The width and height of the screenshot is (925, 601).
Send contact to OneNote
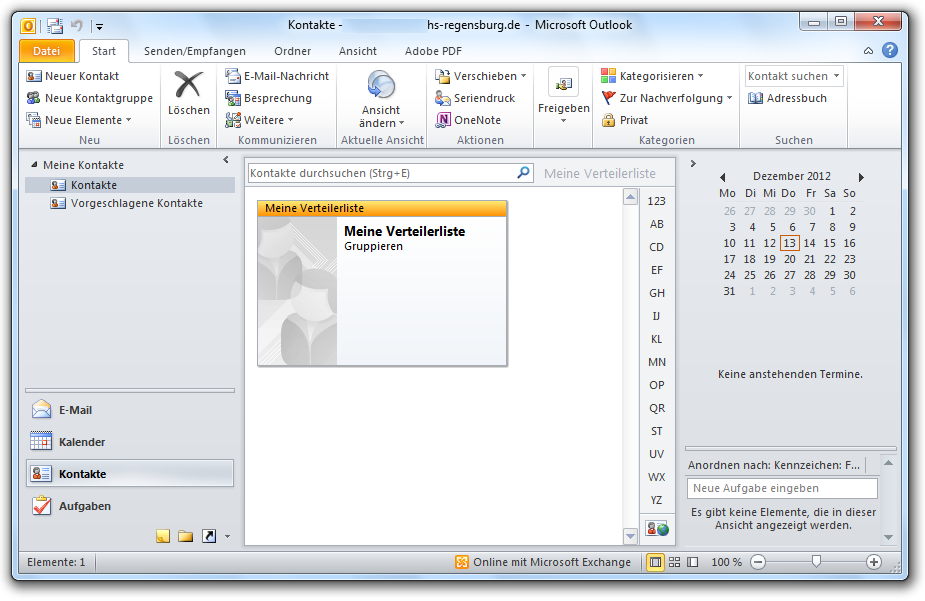[468, 120]
